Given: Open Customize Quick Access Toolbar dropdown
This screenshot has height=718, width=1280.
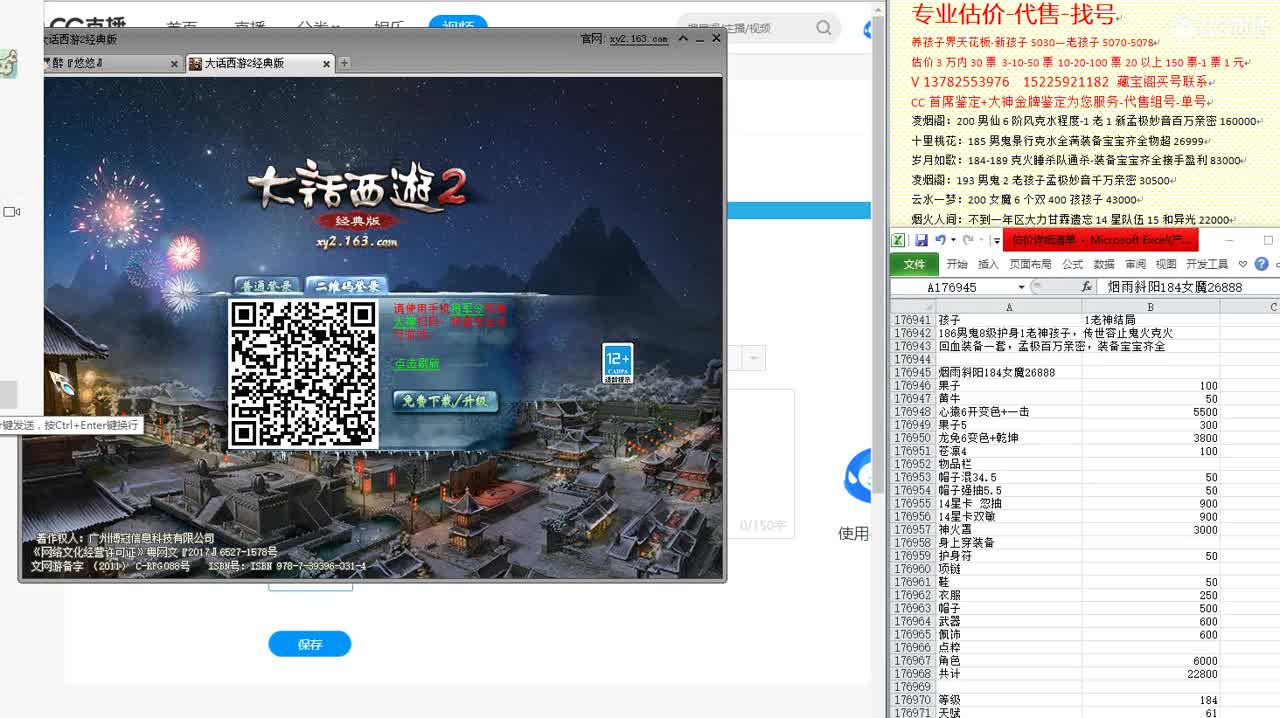Looking at the screenshot, I should tap(996, 240).
